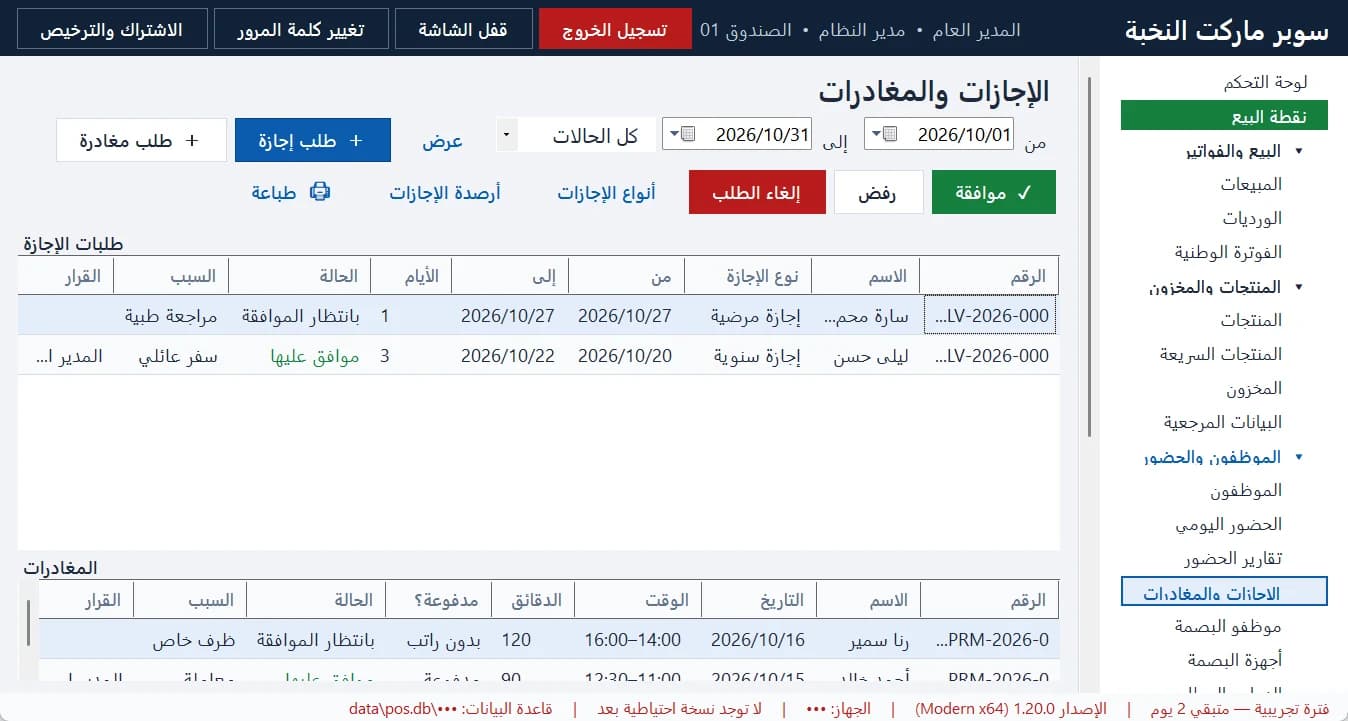Image resolution: width=1348 pixels, height=721 pixels.
Task: Click the blue طلب إجازة button
Action: tap(313, 141)
